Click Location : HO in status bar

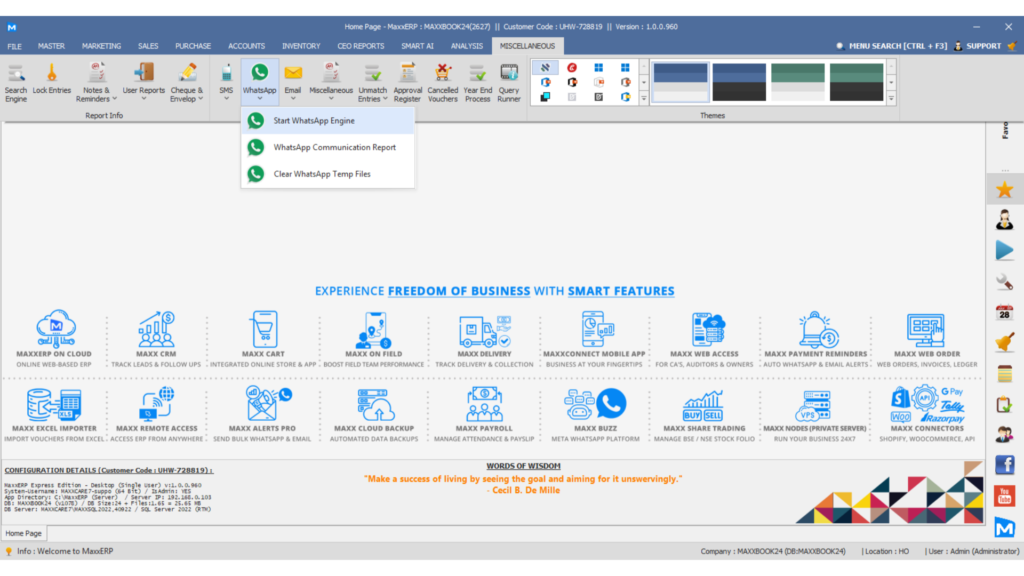point(886,552)
